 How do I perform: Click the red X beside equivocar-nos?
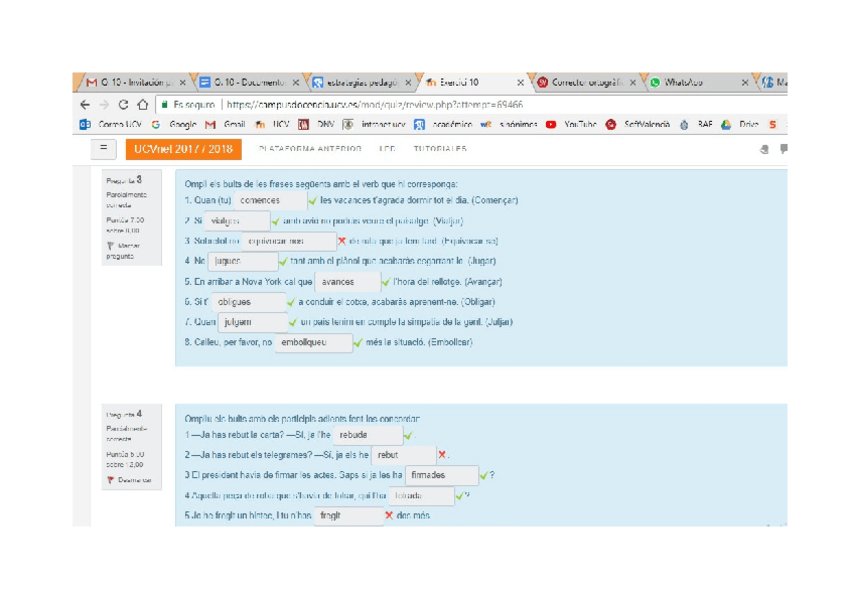coord(342,241)
